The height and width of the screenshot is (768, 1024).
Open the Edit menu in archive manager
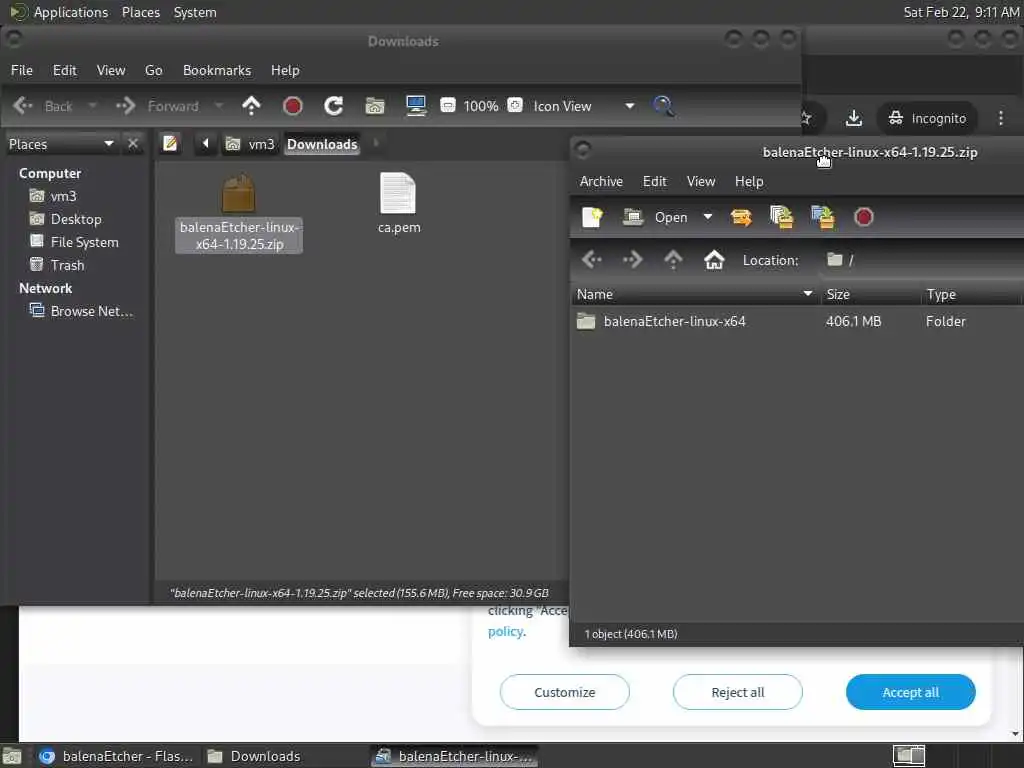pos(654,181)
